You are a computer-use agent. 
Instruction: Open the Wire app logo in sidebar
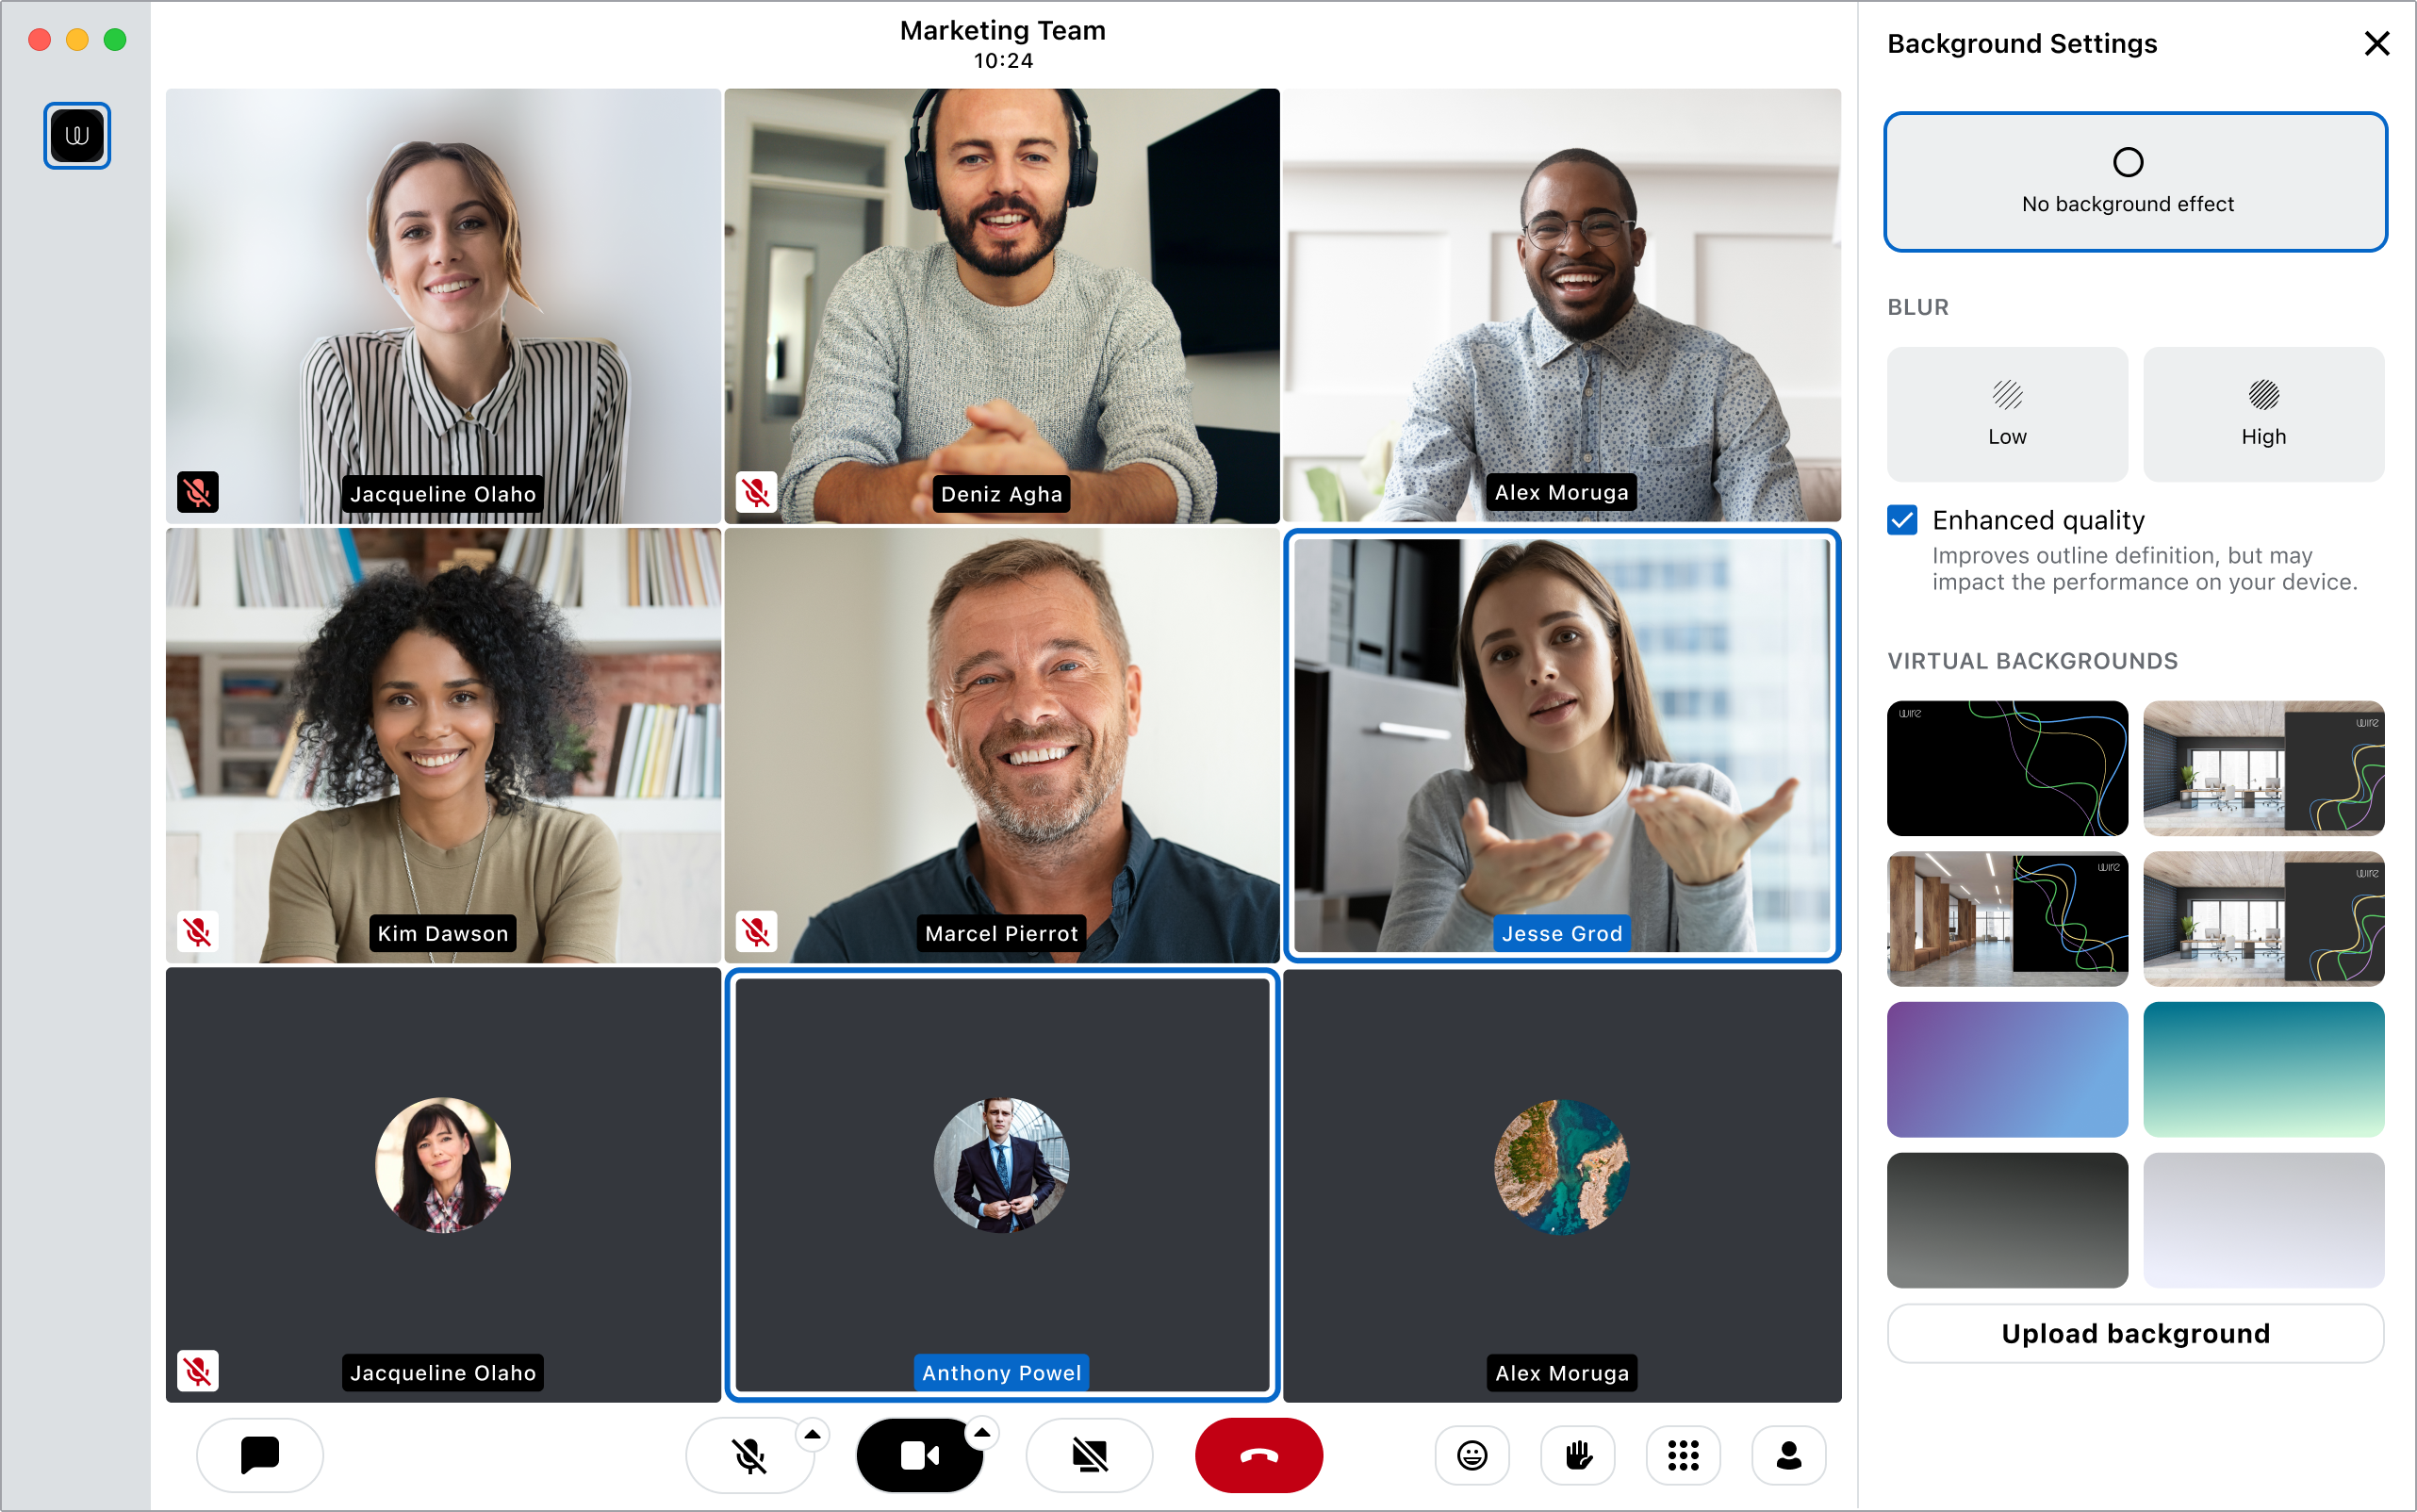pyautogui.click(x=77, y=136)
